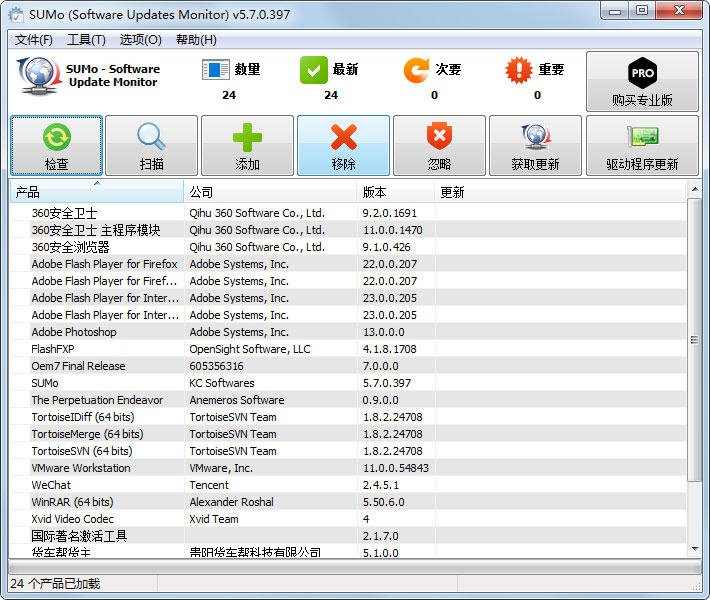Click the list's scroll up arrow

pyautogui.click(x=694, y=189)
